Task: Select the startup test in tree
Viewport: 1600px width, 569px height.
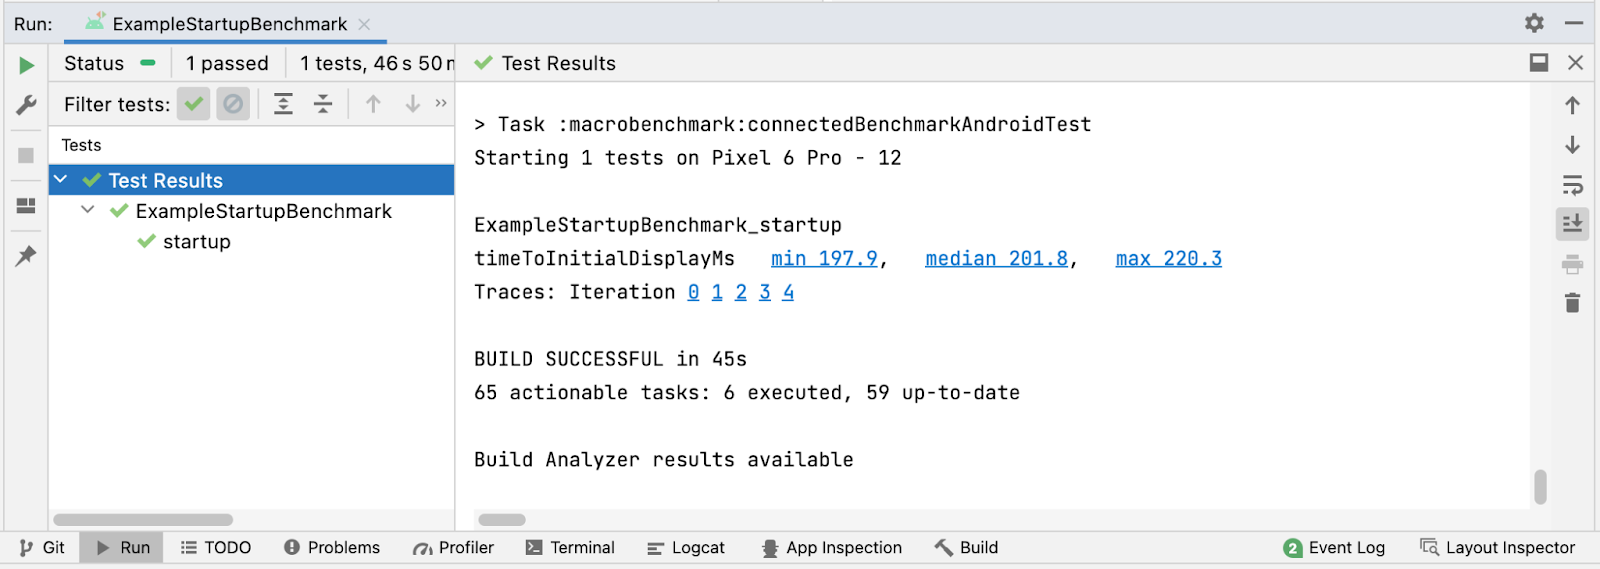Action: click(x=197, y=242)
